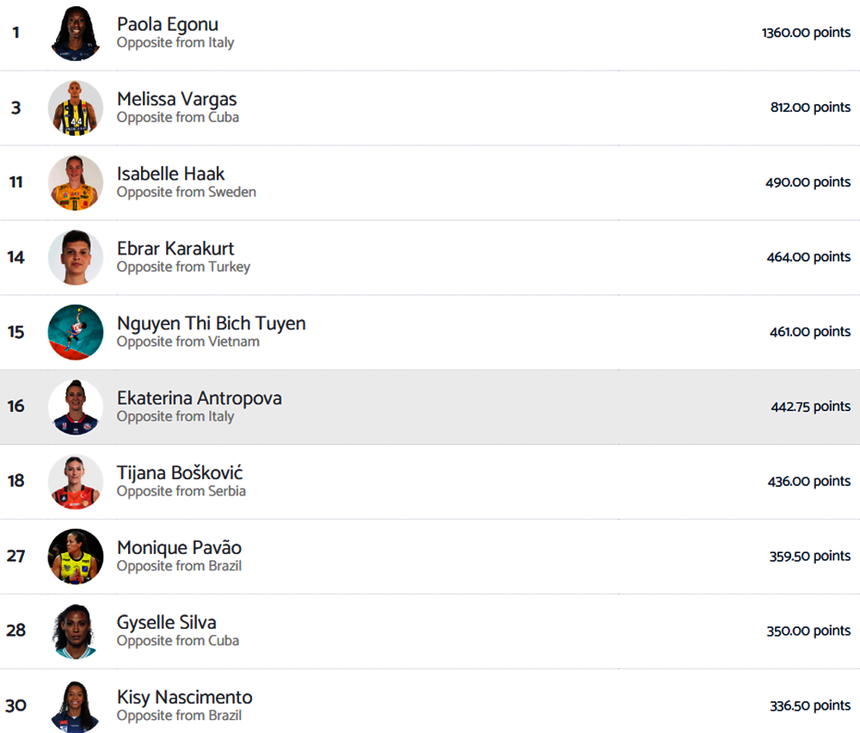
Task: Open the Tijana Bošković name link
Action: pyautogui.click(x=179, y=473)
